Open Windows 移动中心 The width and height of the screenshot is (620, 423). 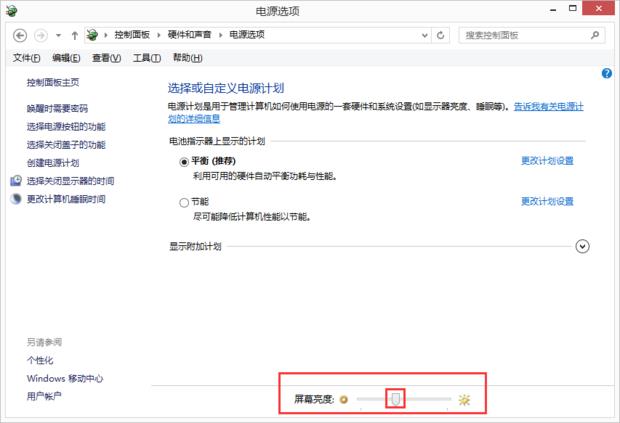[x=65, y=378]
